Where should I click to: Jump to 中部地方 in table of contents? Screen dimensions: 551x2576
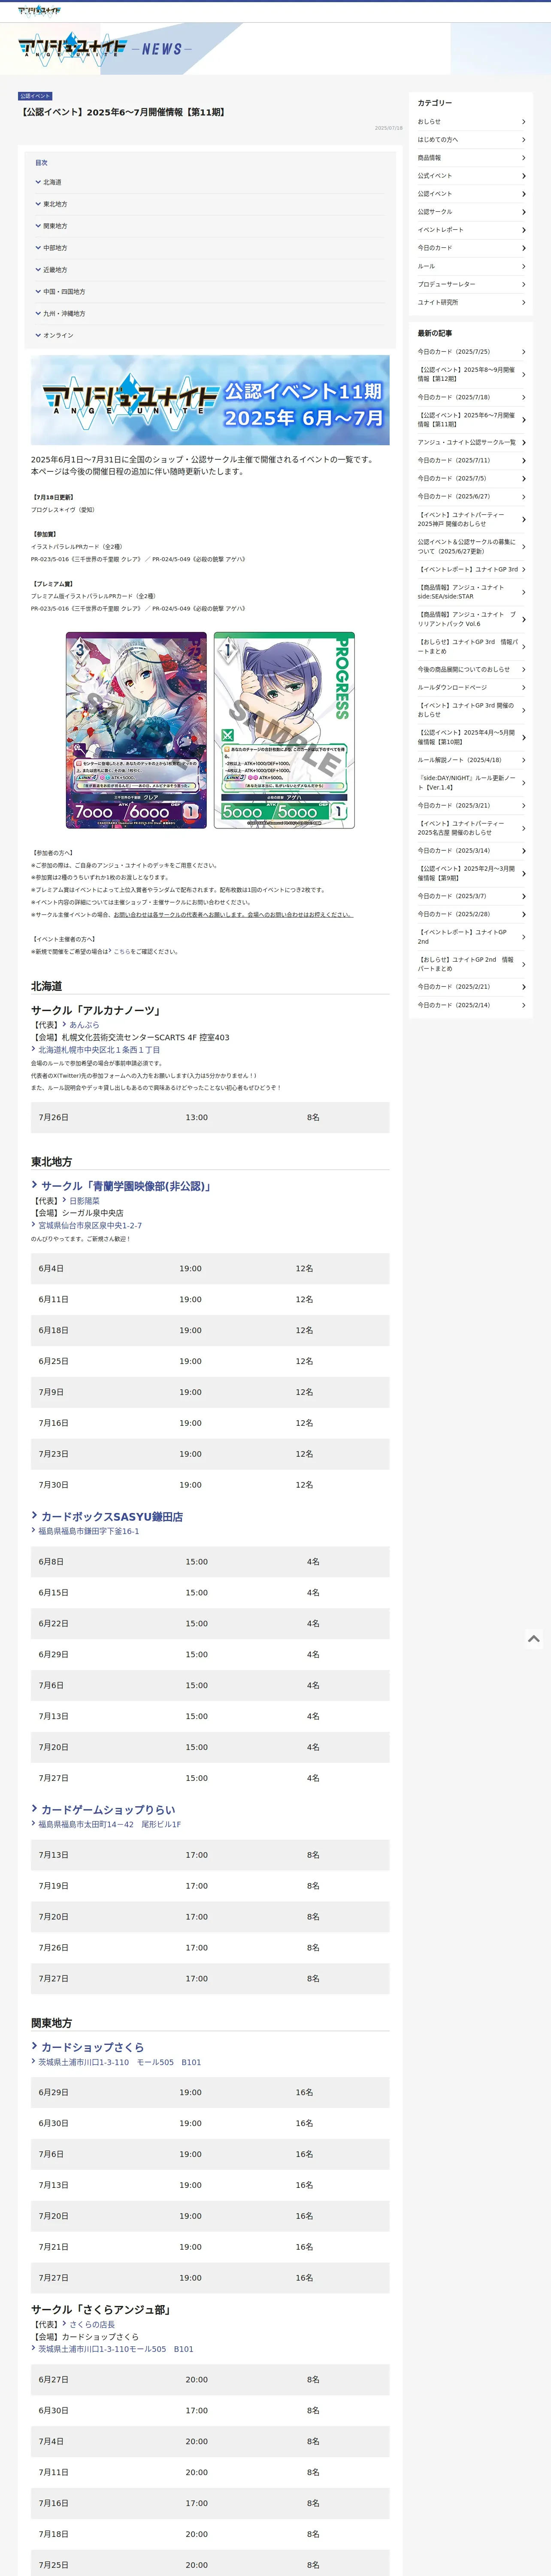click(x=55, y=248)
